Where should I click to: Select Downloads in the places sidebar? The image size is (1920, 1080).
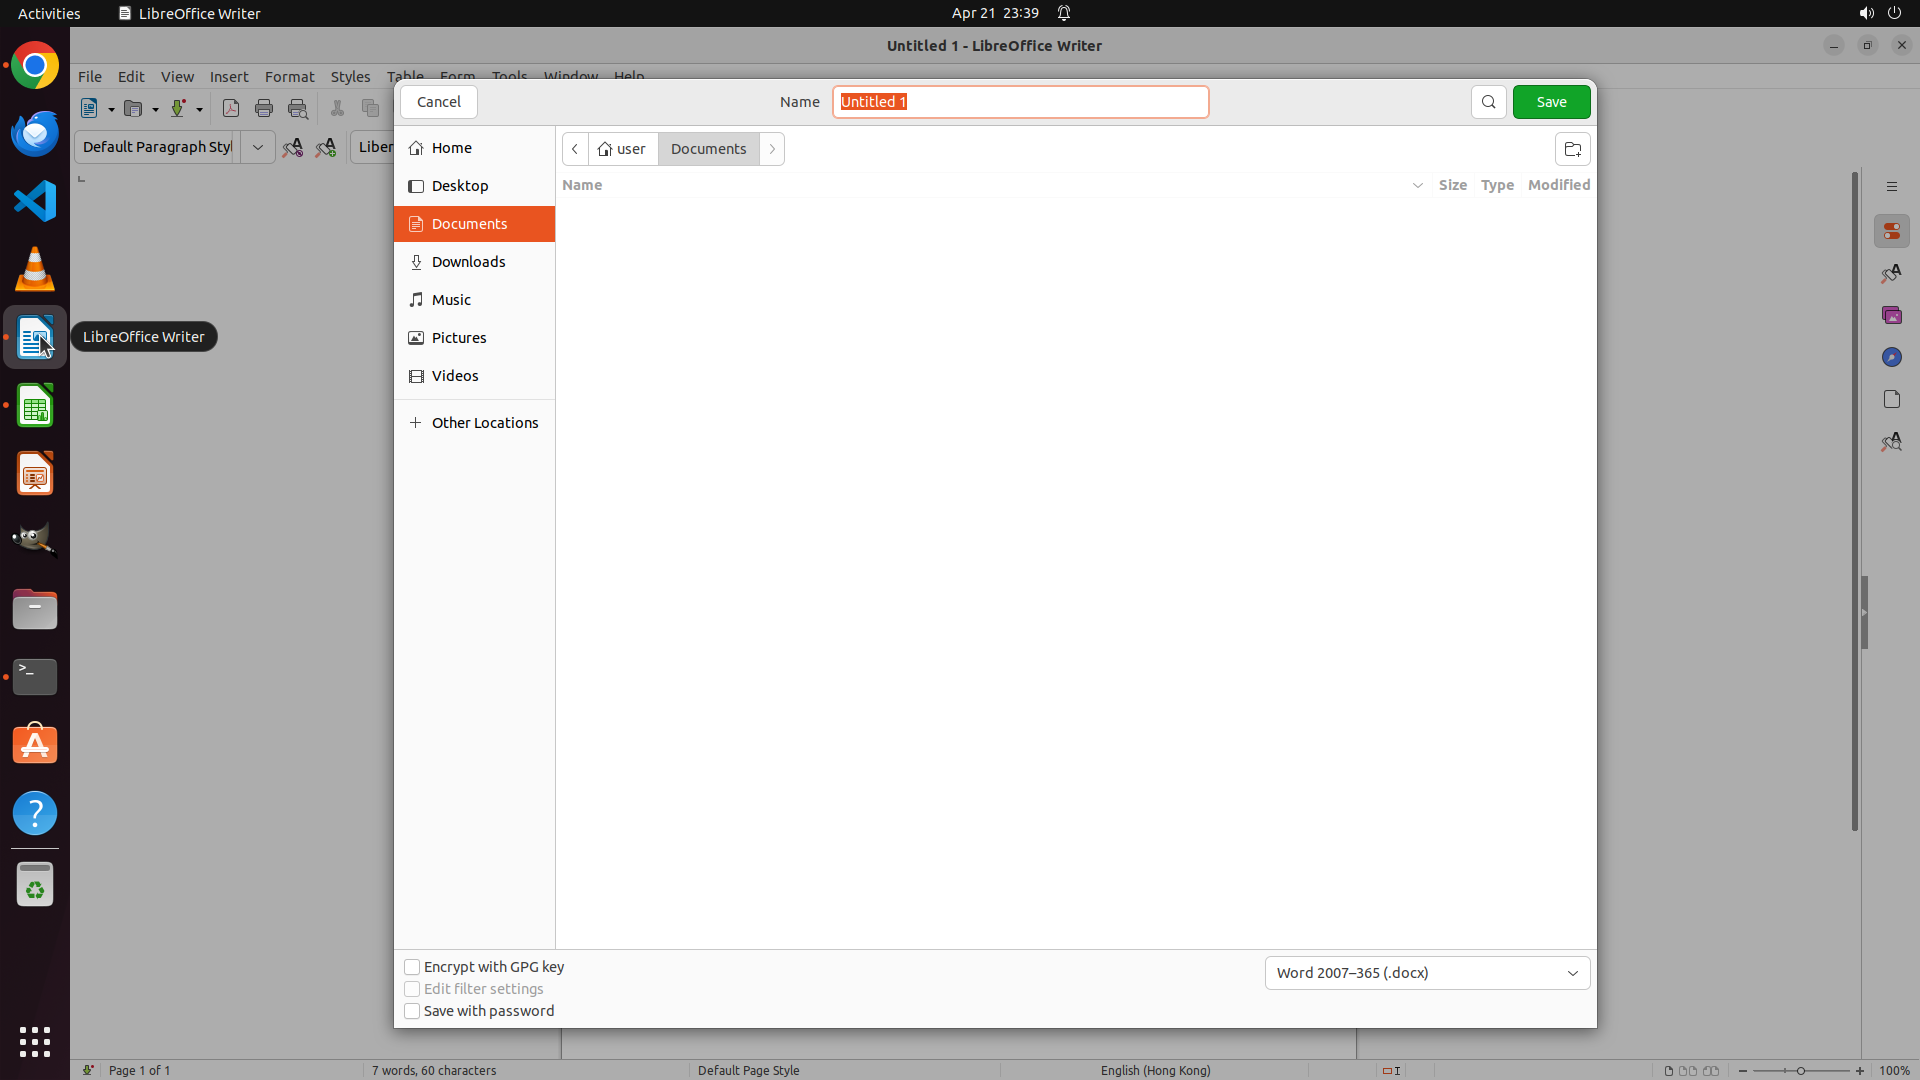click(468, 262)
